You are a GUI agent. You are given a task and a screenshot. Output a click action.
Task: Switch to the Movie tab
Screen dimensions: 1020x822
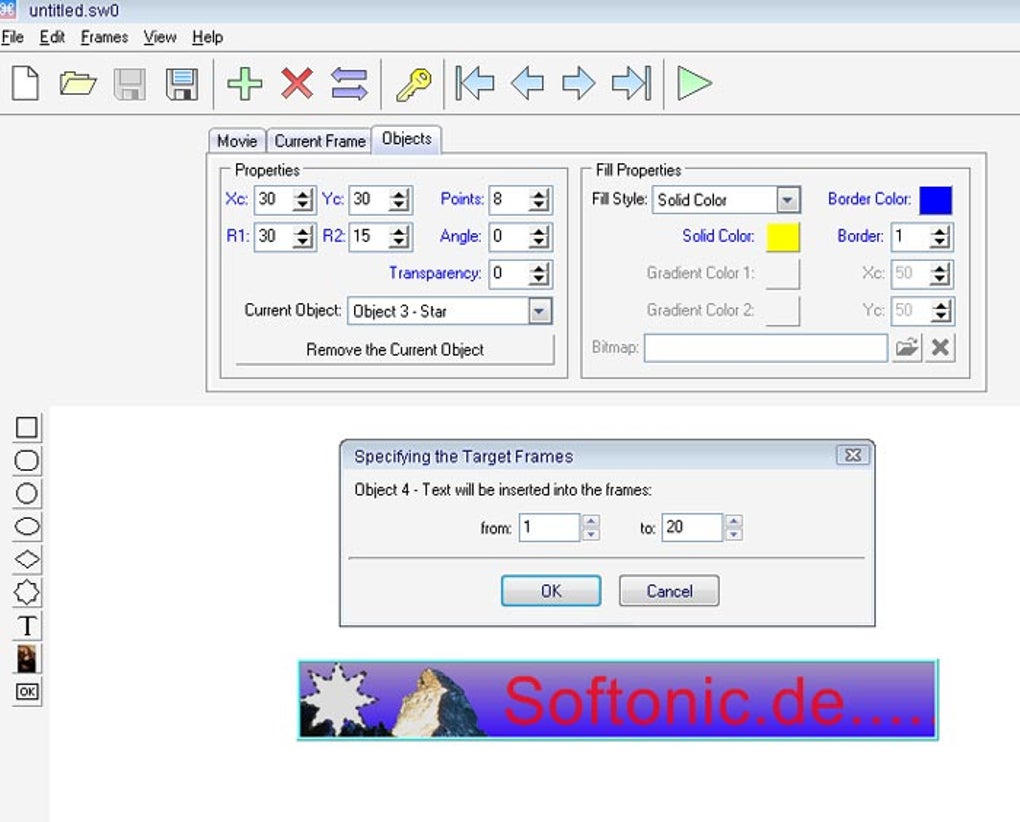click(236, 141)
